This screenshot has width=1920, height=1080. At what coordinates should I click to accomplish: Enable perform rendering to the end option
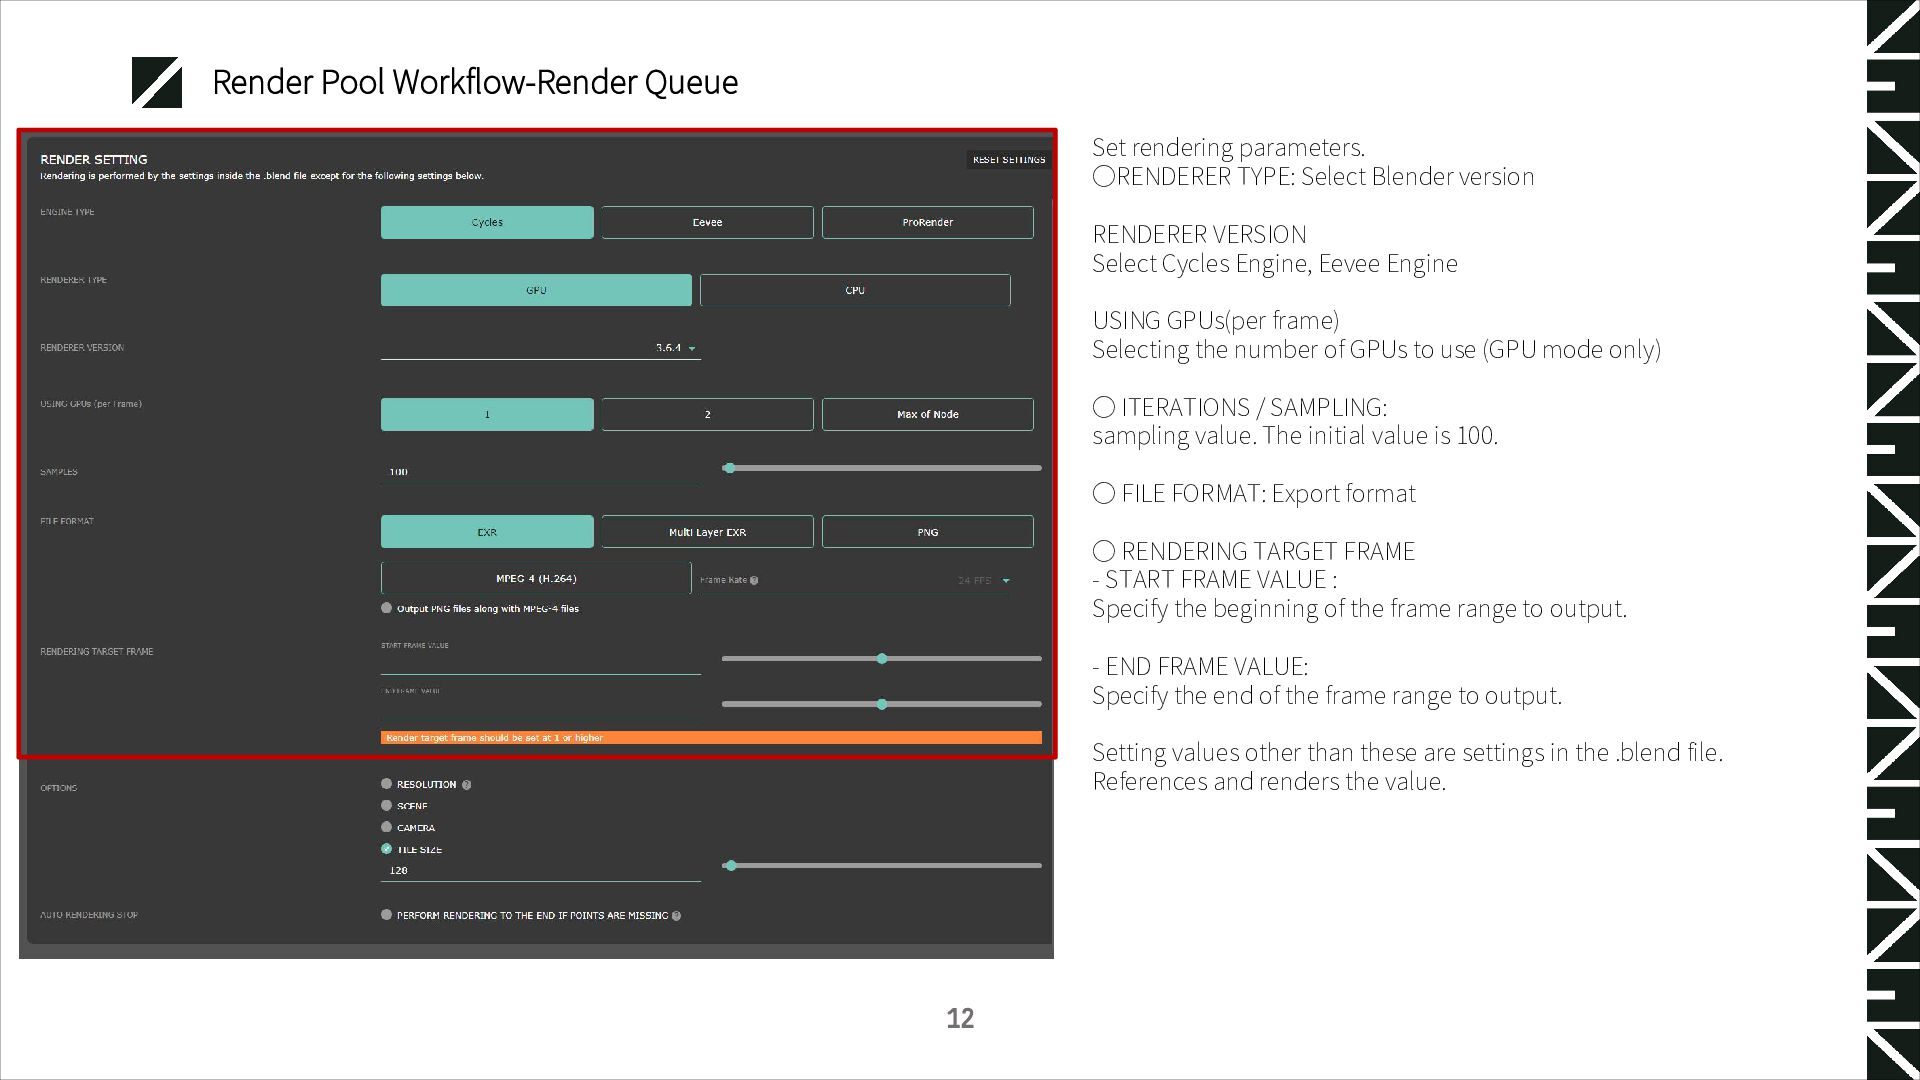pos(386,915)
